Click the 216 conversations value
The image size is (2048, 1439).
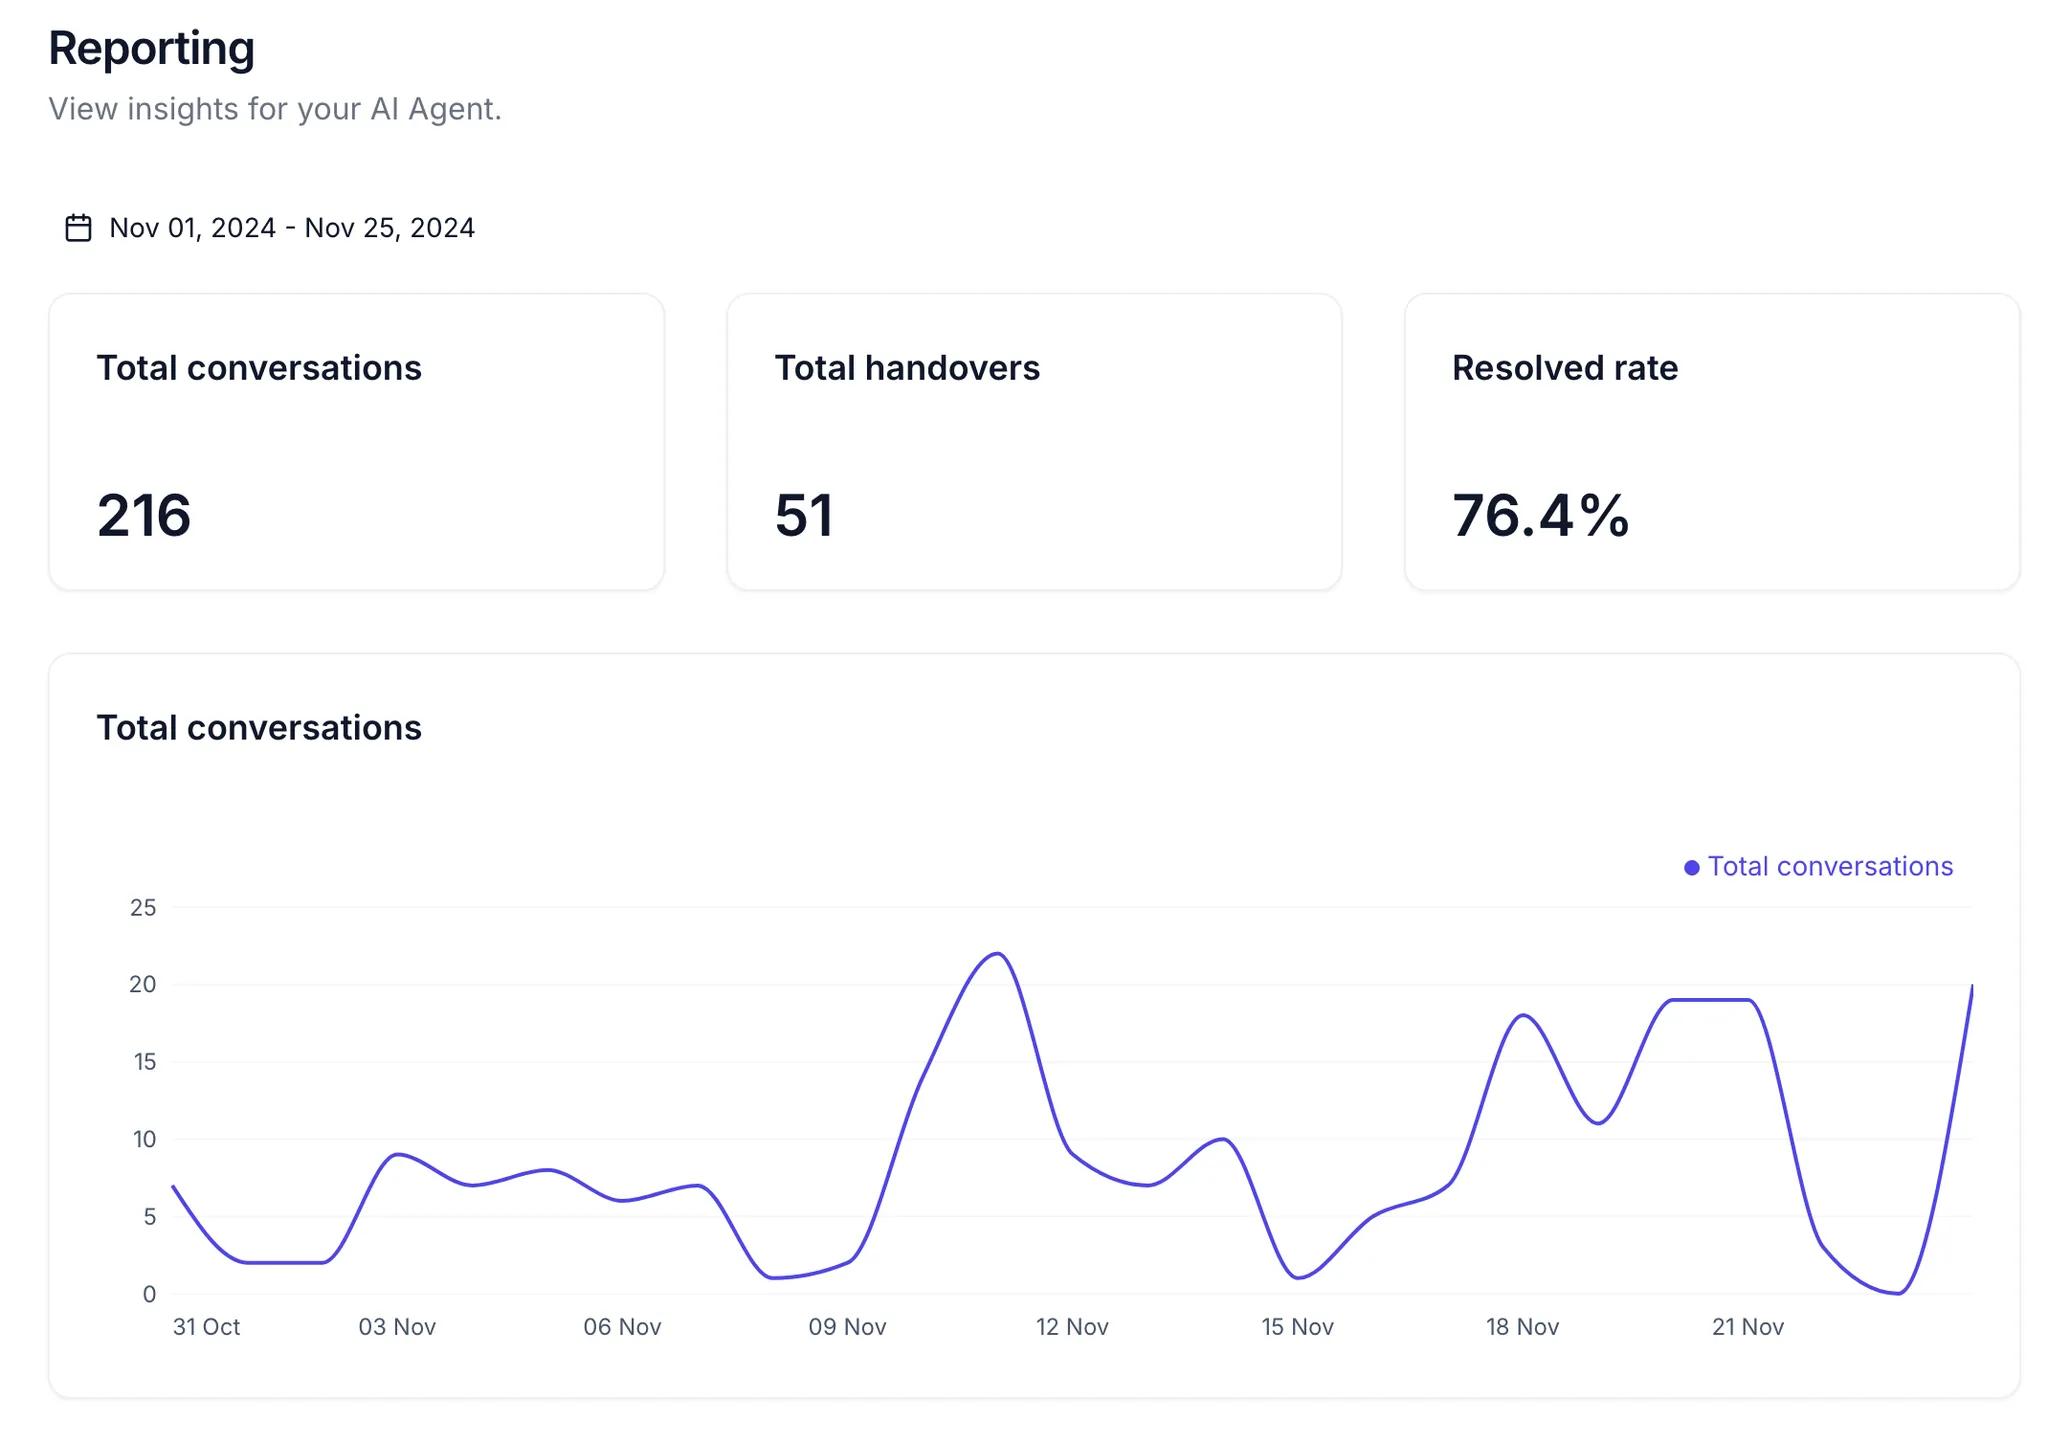[x=143, y=516]
